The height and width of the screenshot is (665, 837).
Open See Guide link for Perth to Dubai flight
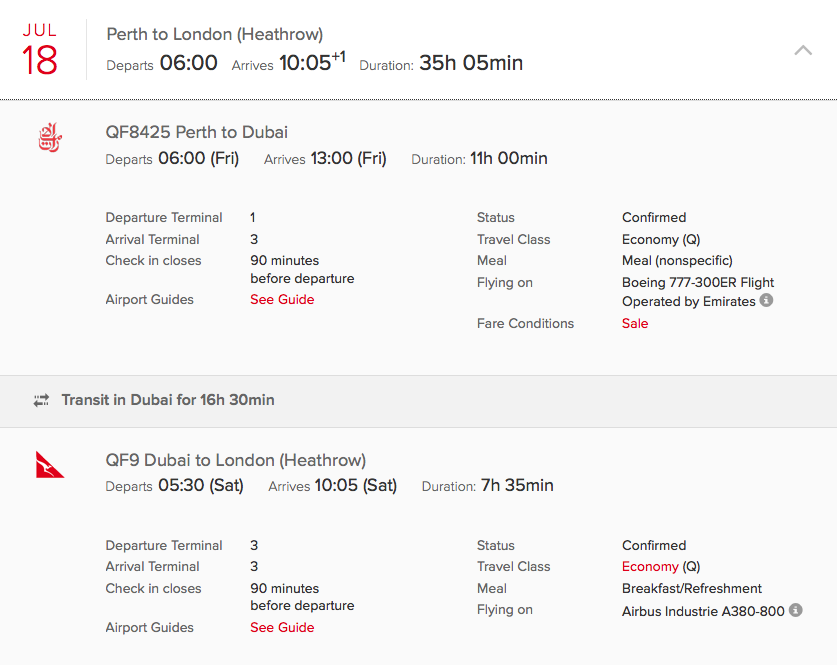pyautogui.click(x=282, y=299)
